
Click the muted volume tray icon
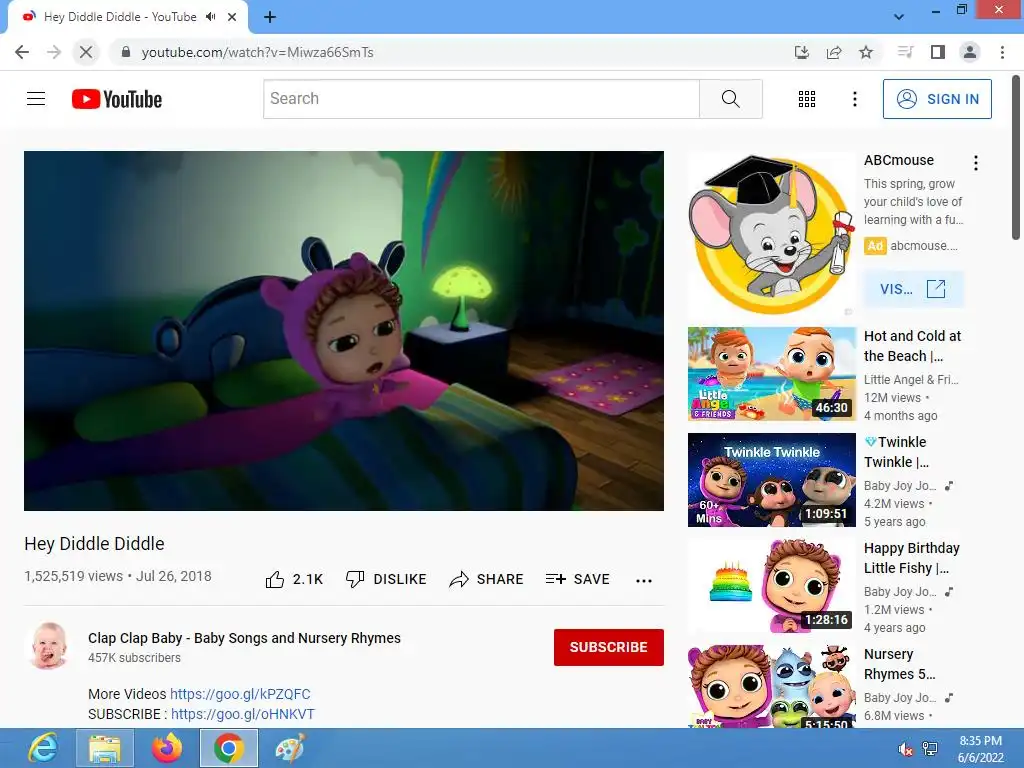coord(906,749)
